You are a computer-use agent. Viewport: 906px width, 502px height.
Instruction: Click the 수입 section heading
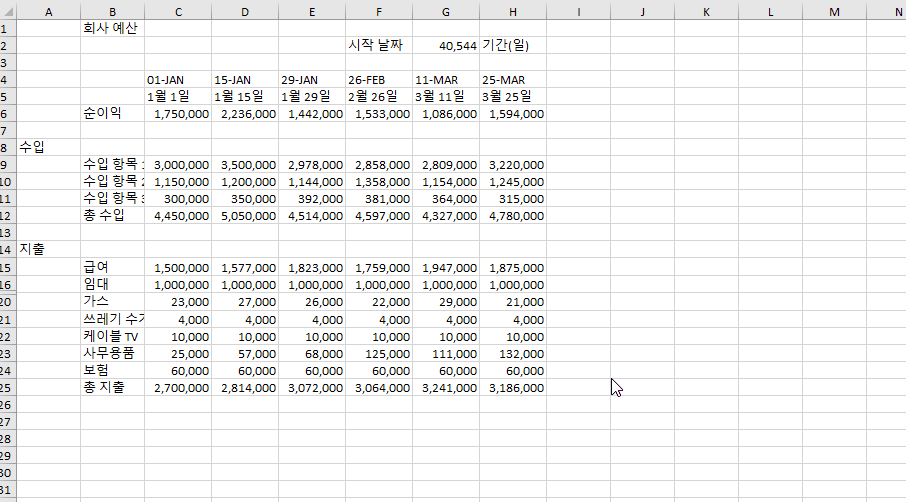click(49, 147)
